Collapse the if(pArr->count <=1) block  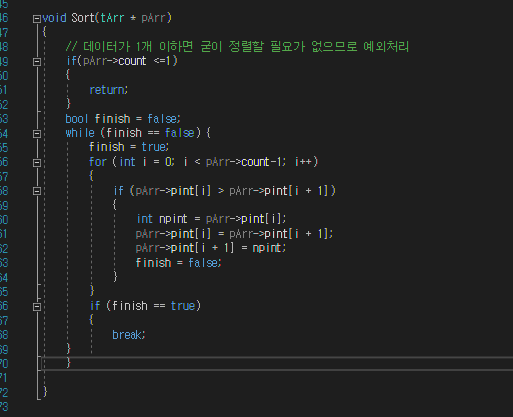pyautogui.click(x=37, y=62)
